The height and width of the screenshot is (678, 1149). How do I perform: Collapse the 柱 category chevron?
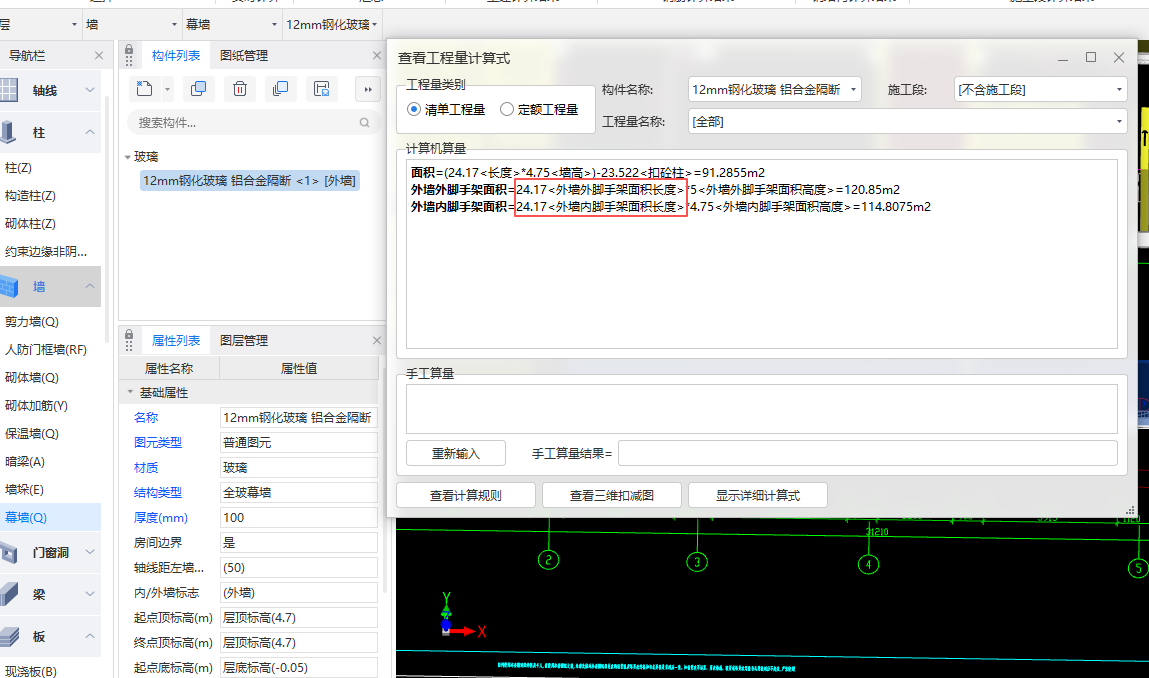[89, 133]
